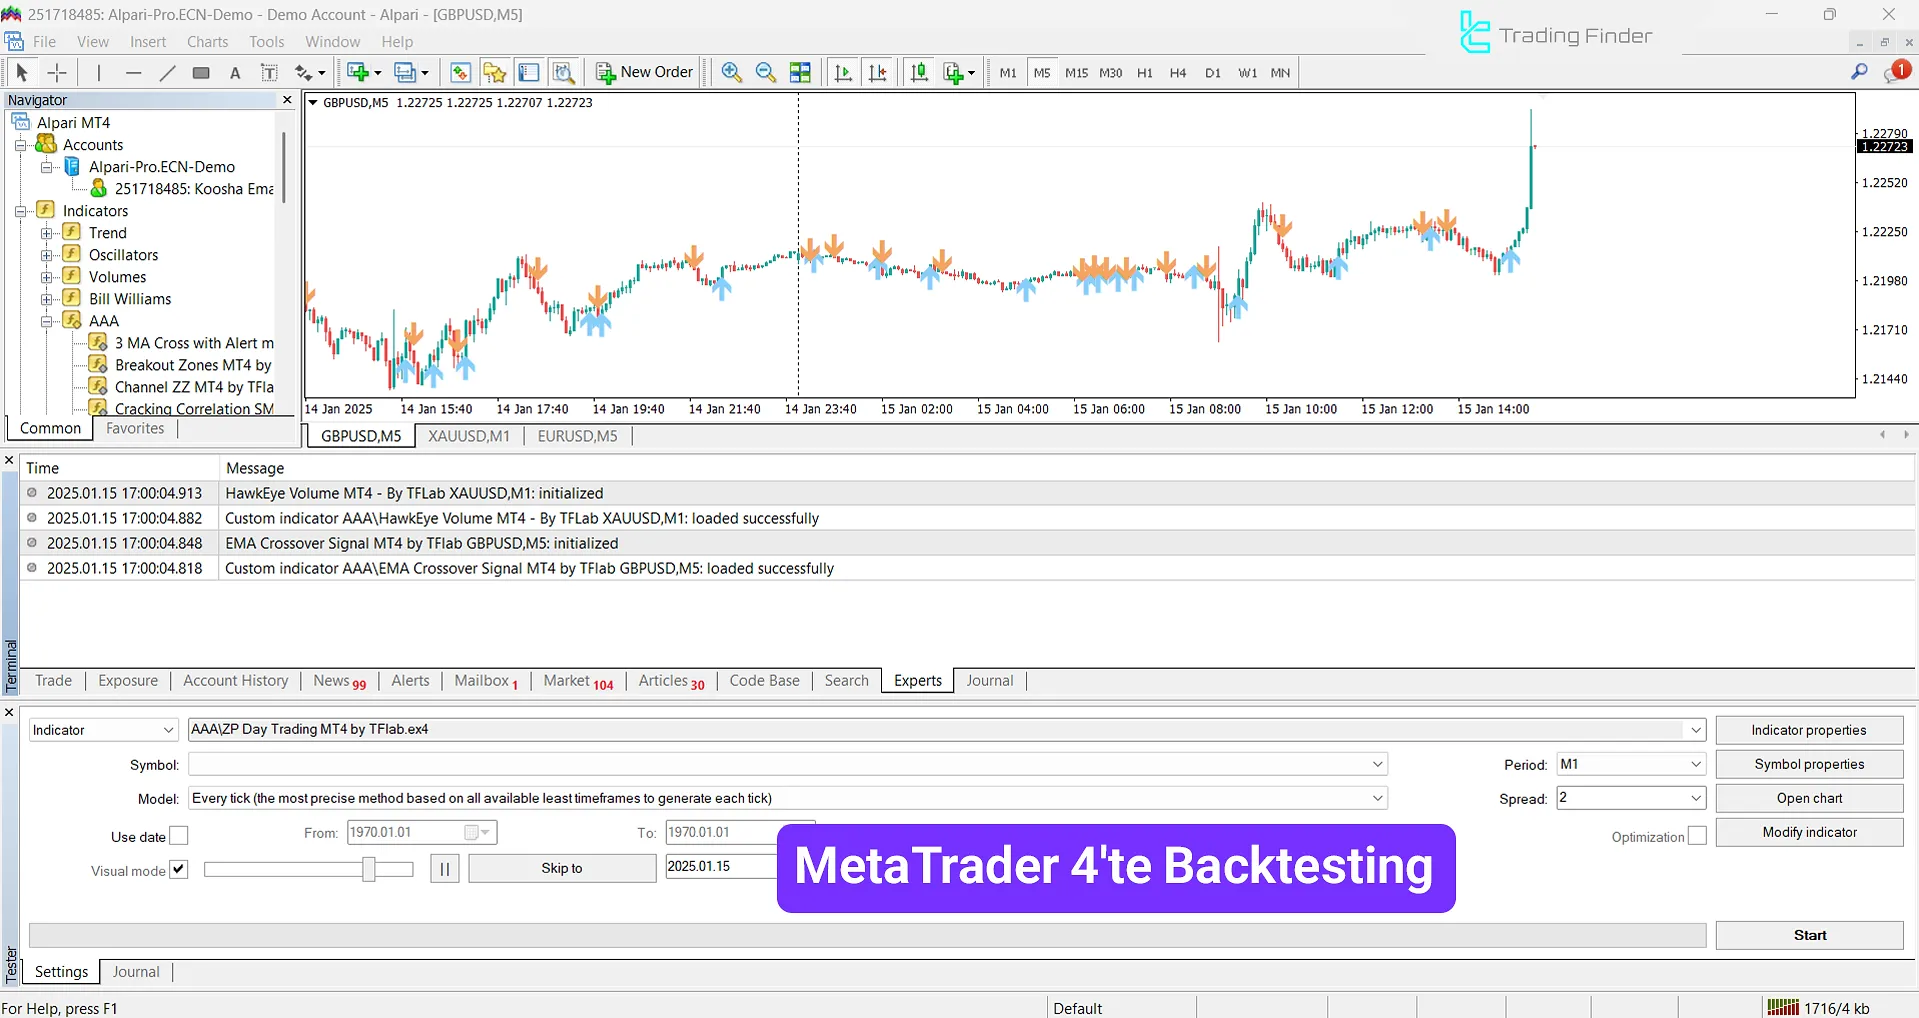Open the Charts menu
Image resolution: width=1919 pixels, height=1018 pixels.
(206, 41)
